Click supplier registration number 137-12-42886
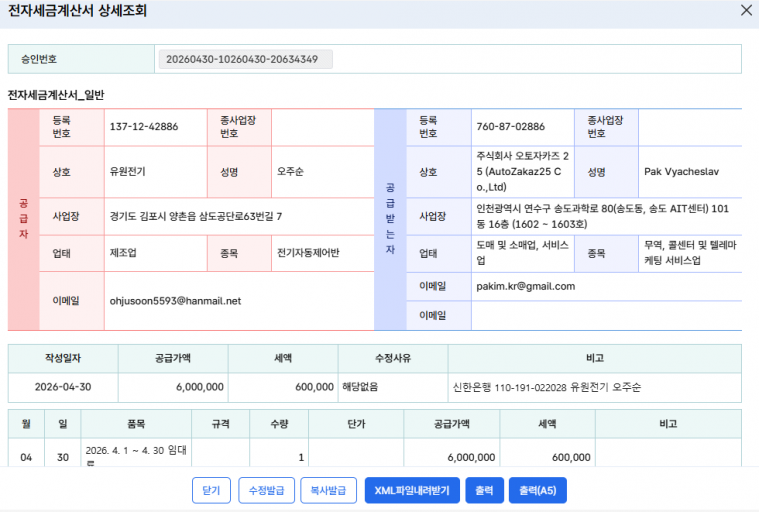 144,126
